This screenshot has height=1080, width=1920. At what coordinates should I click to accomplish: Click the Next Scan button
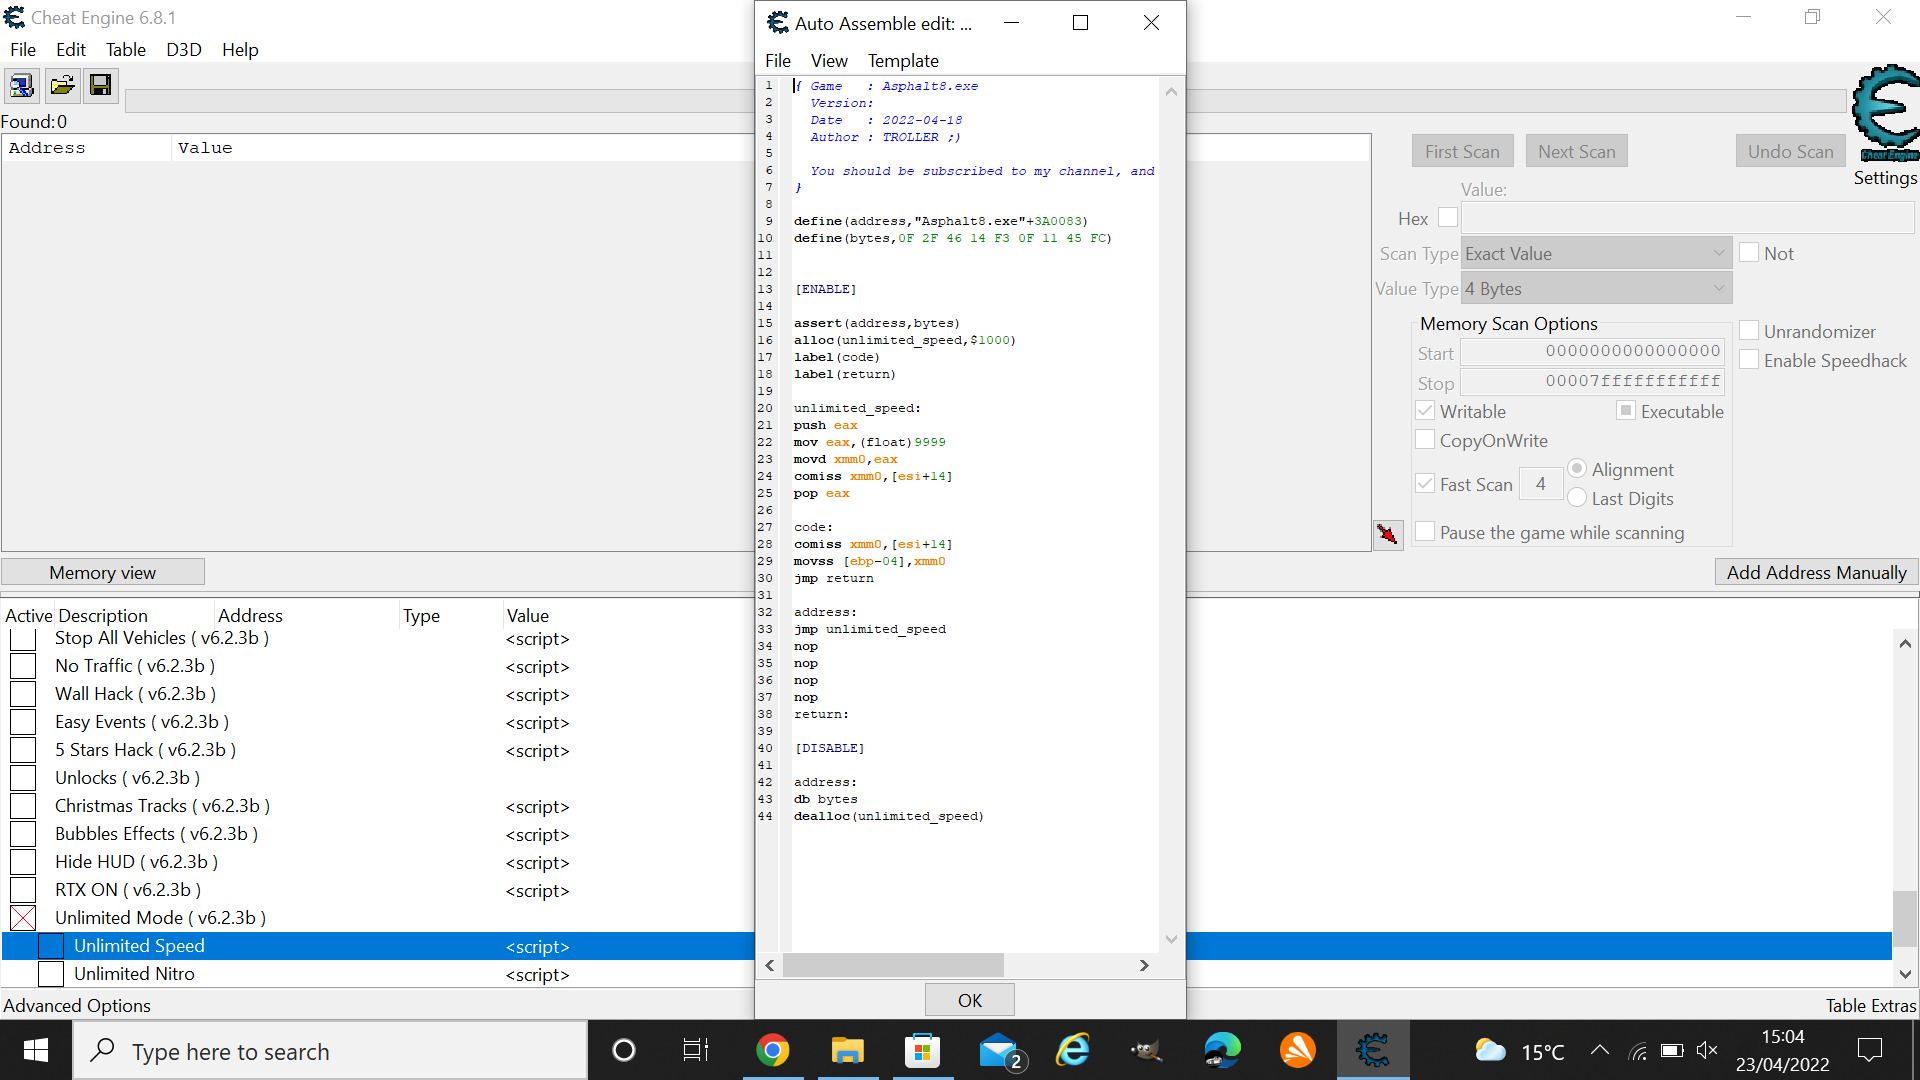(x=1576, y=150)
